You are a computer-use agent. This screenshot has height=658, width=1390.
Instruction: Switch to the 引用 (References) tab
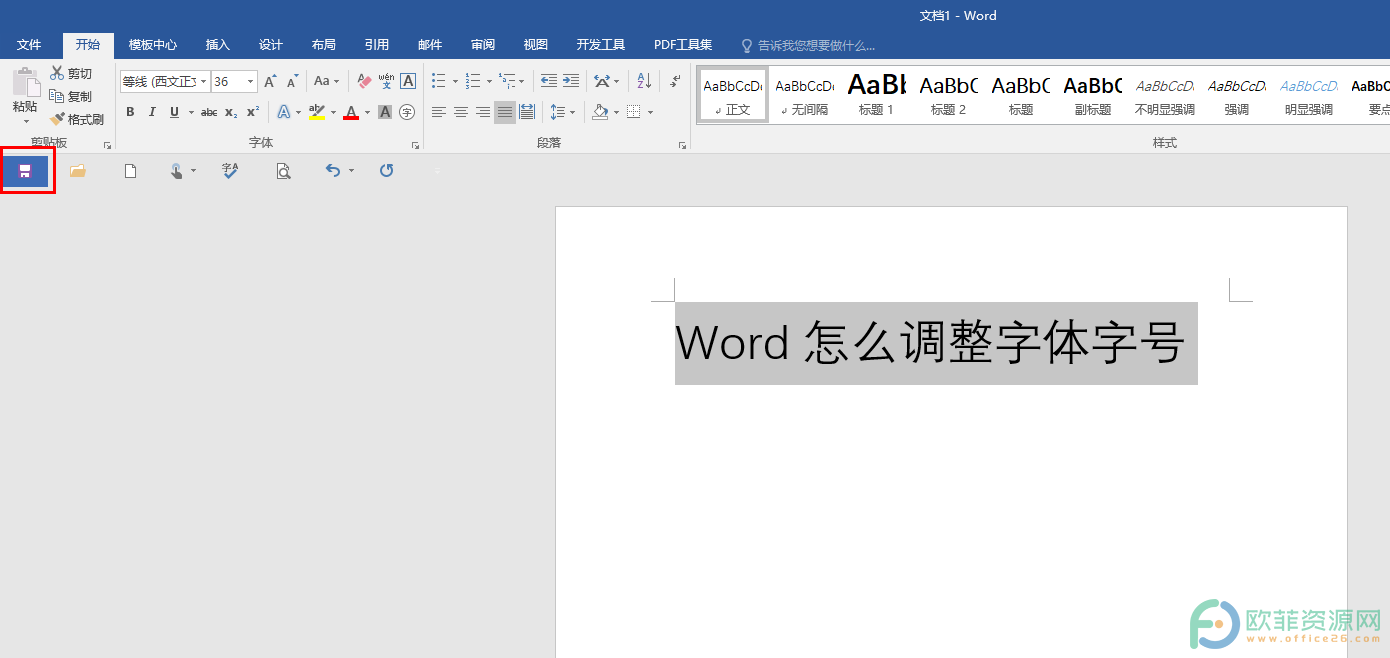[377, 45]
